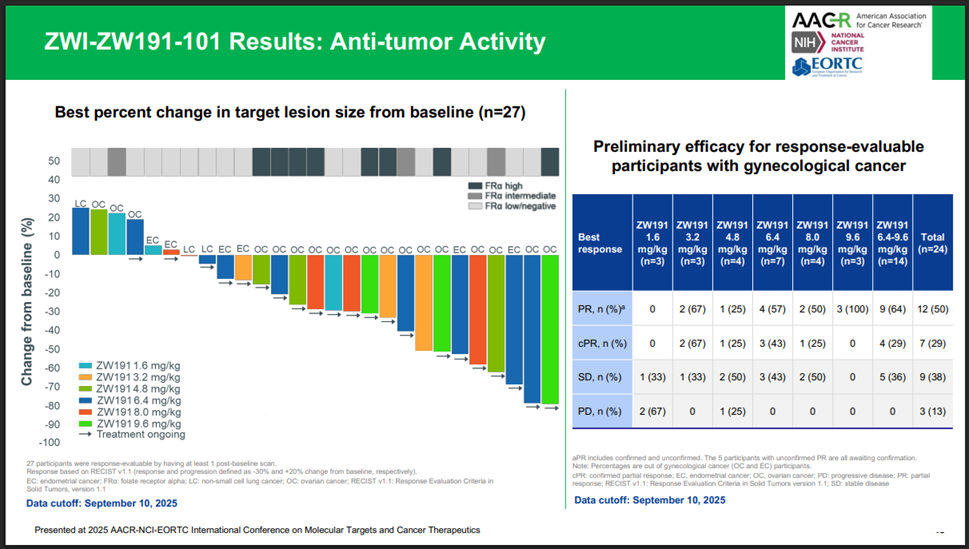Click the SD, n (%) row label
969x549 pixels.
597,377
